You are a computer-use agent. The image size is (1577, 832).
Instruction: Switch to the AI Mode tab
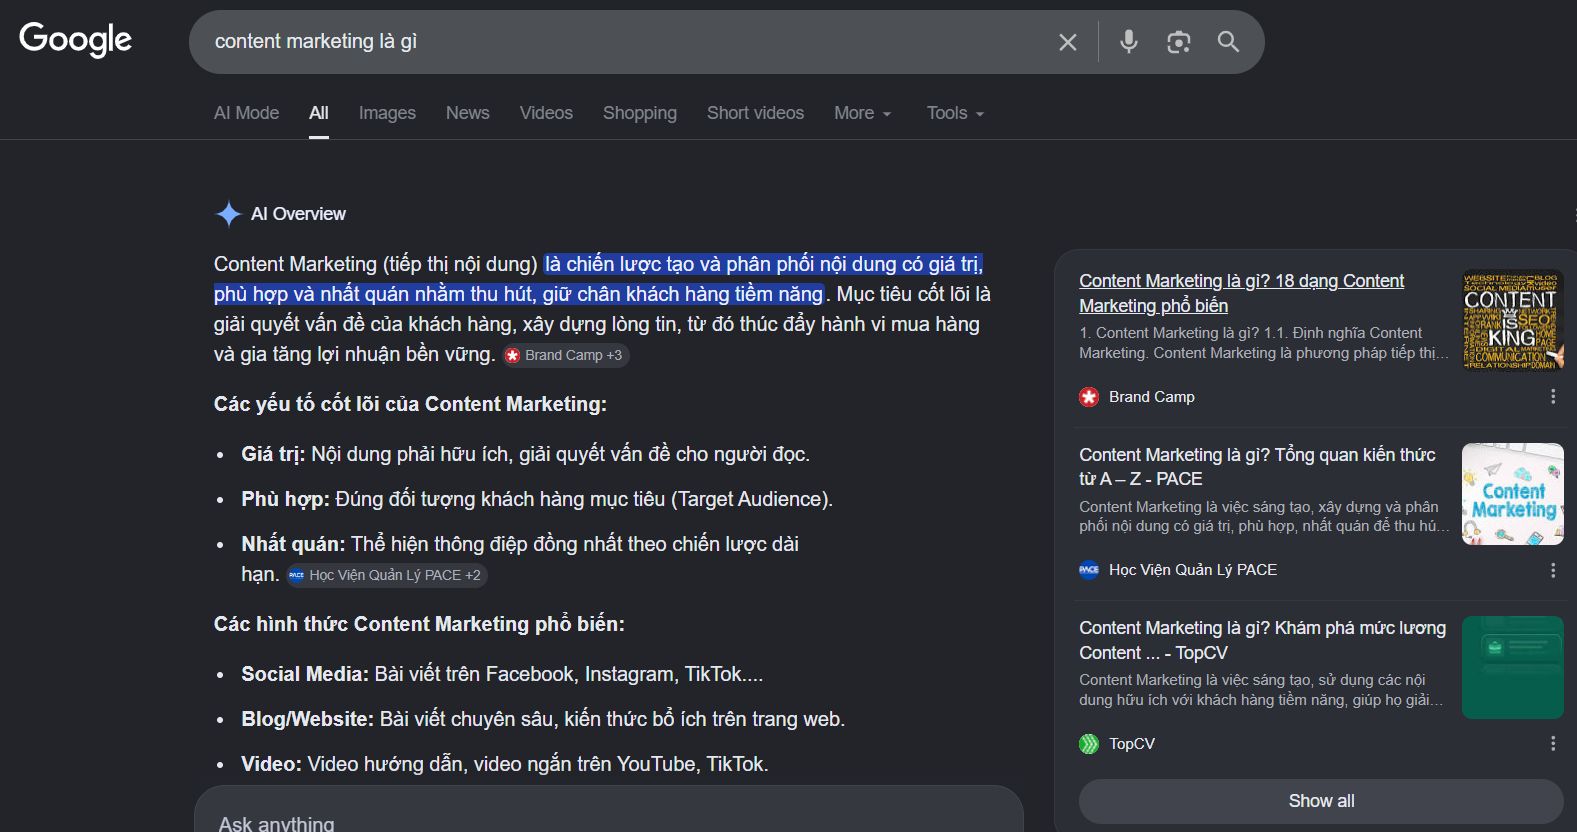point(246,113)
